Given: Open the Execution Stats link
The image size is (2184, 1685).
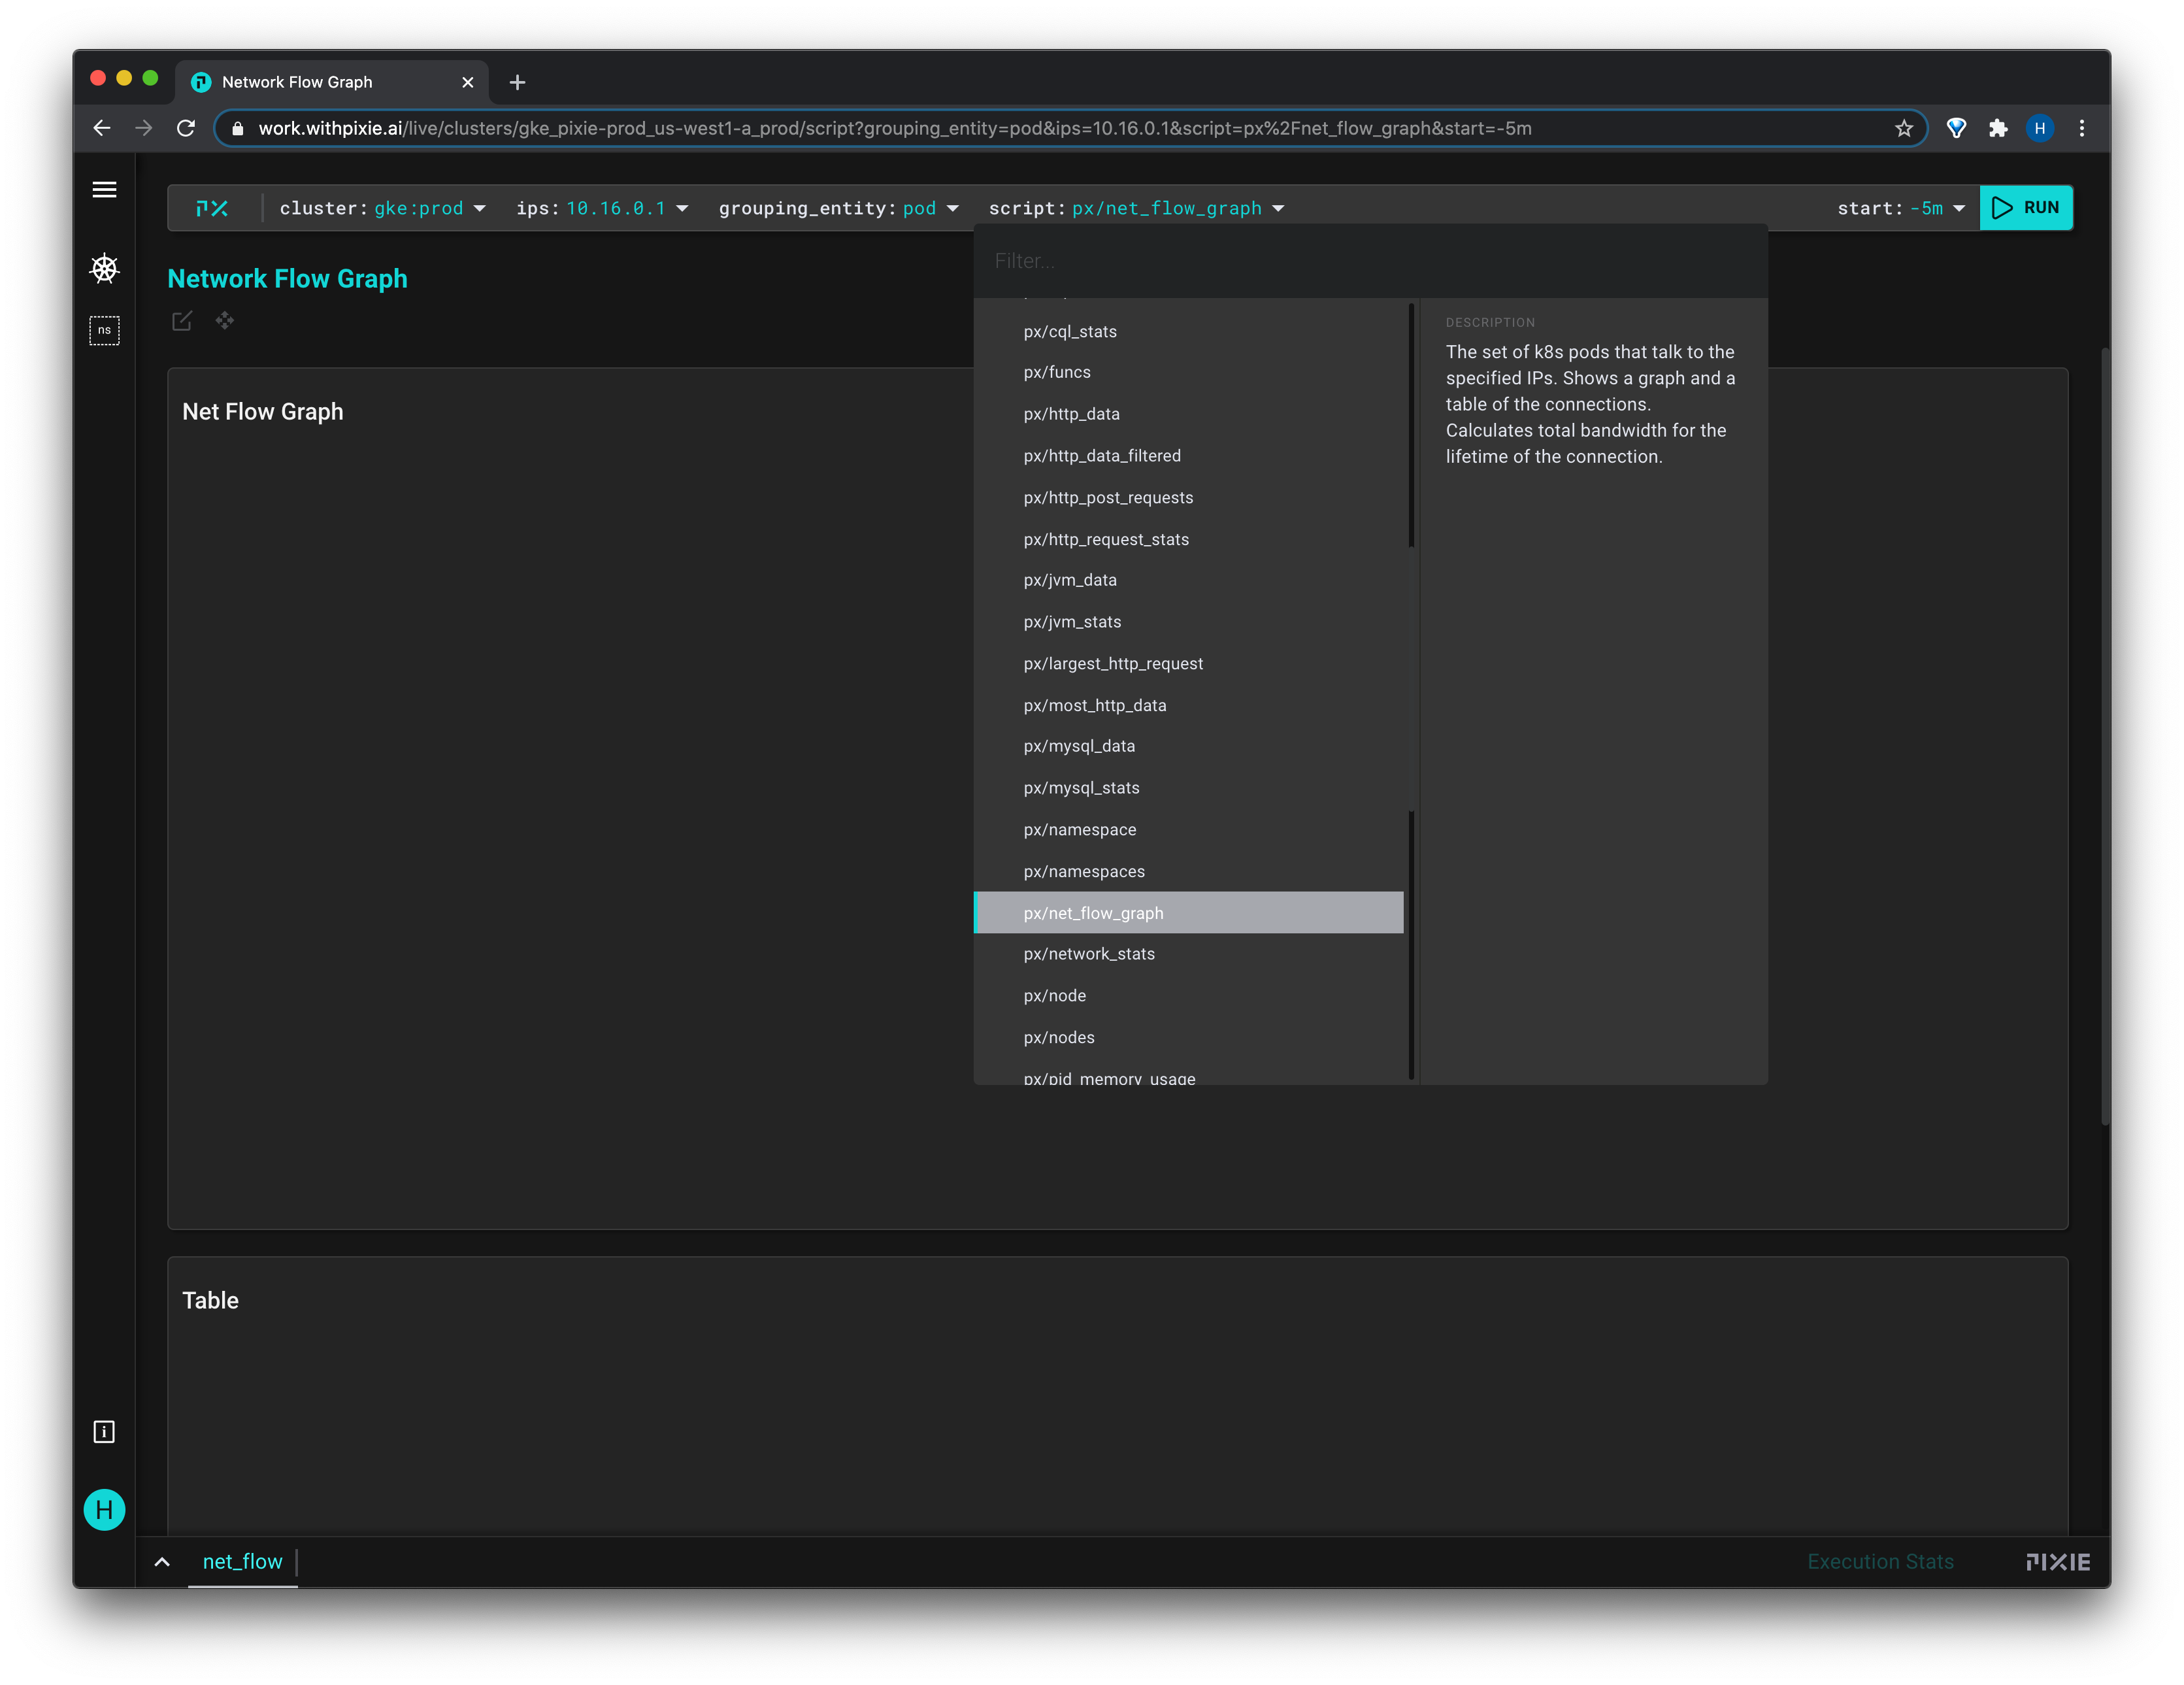Looking at the screenshot, I should point(1880,1561).
